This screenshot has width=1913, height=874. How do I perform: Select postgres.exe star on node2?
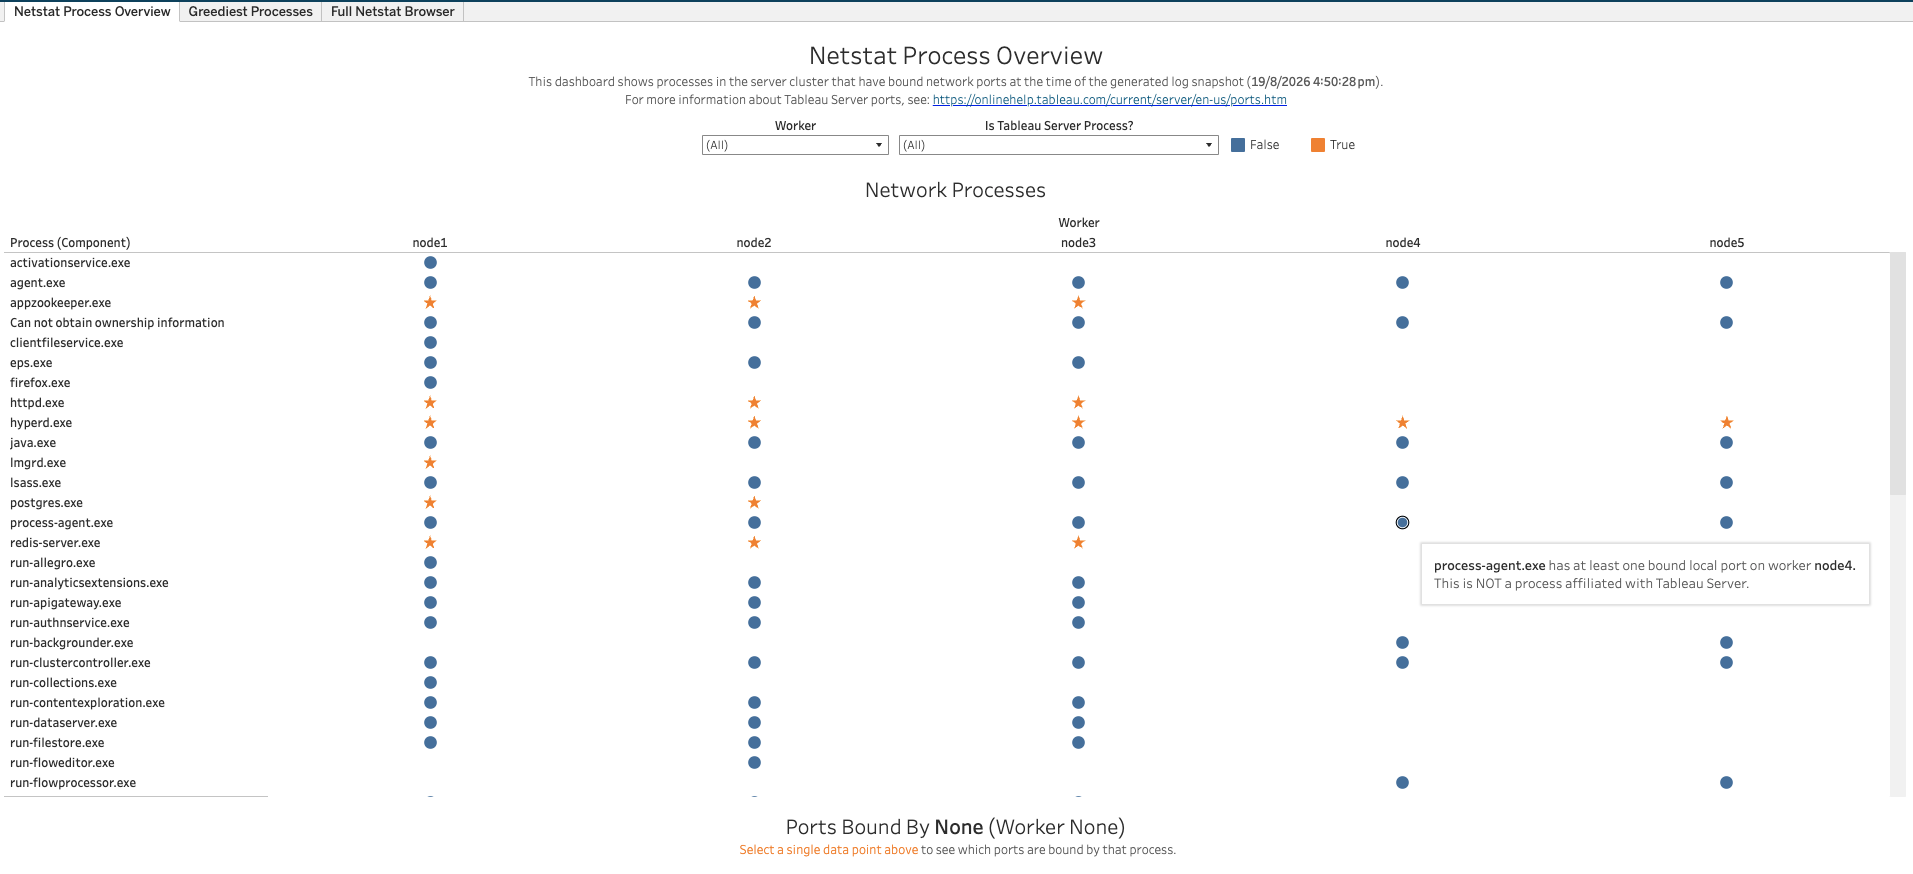(x=754, y=503)
